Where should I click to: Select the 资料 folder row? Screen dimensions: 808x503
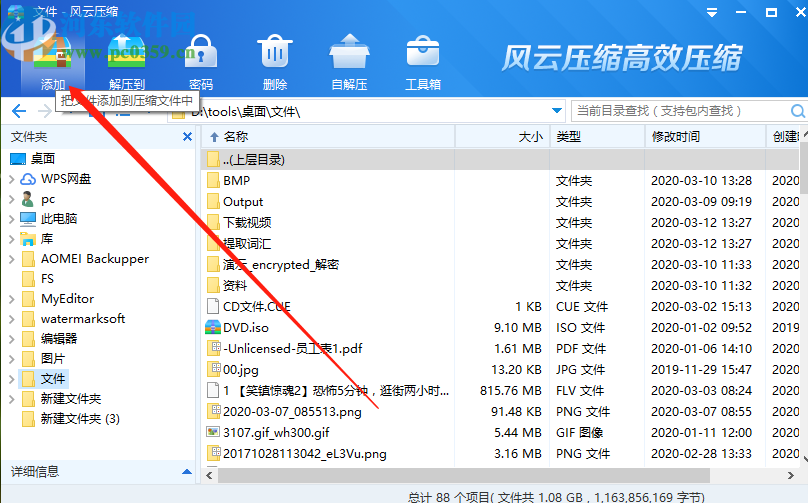point(500,286)
